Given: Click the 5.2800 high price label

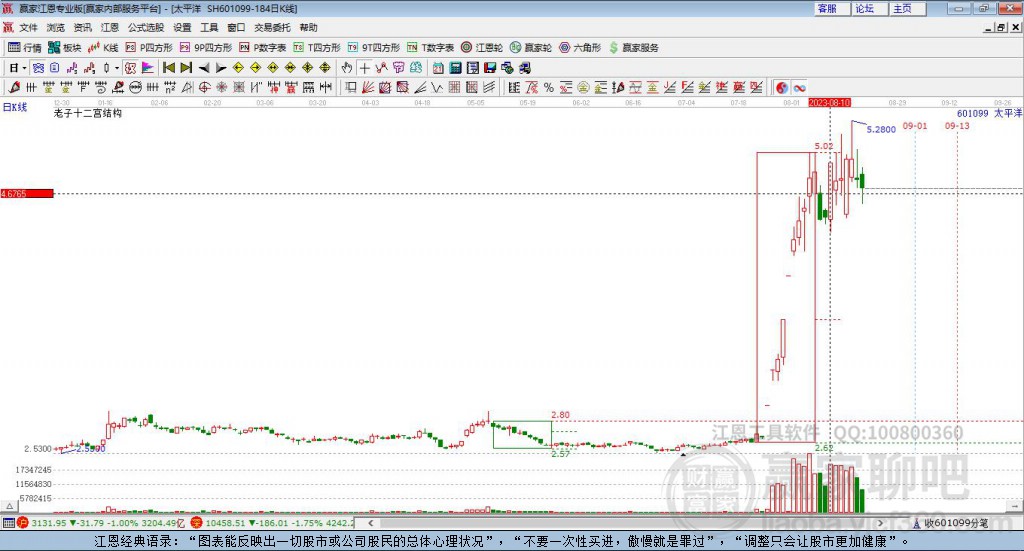Looking at the screenshot, I should 881,129.
